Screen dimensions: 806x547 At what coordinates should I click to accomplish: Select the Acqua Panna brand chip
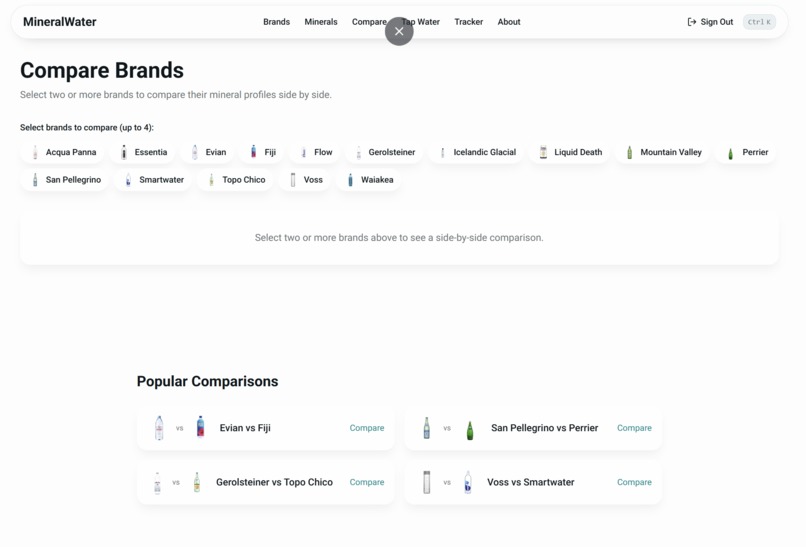pyautogui.click(x=63, y=152)
